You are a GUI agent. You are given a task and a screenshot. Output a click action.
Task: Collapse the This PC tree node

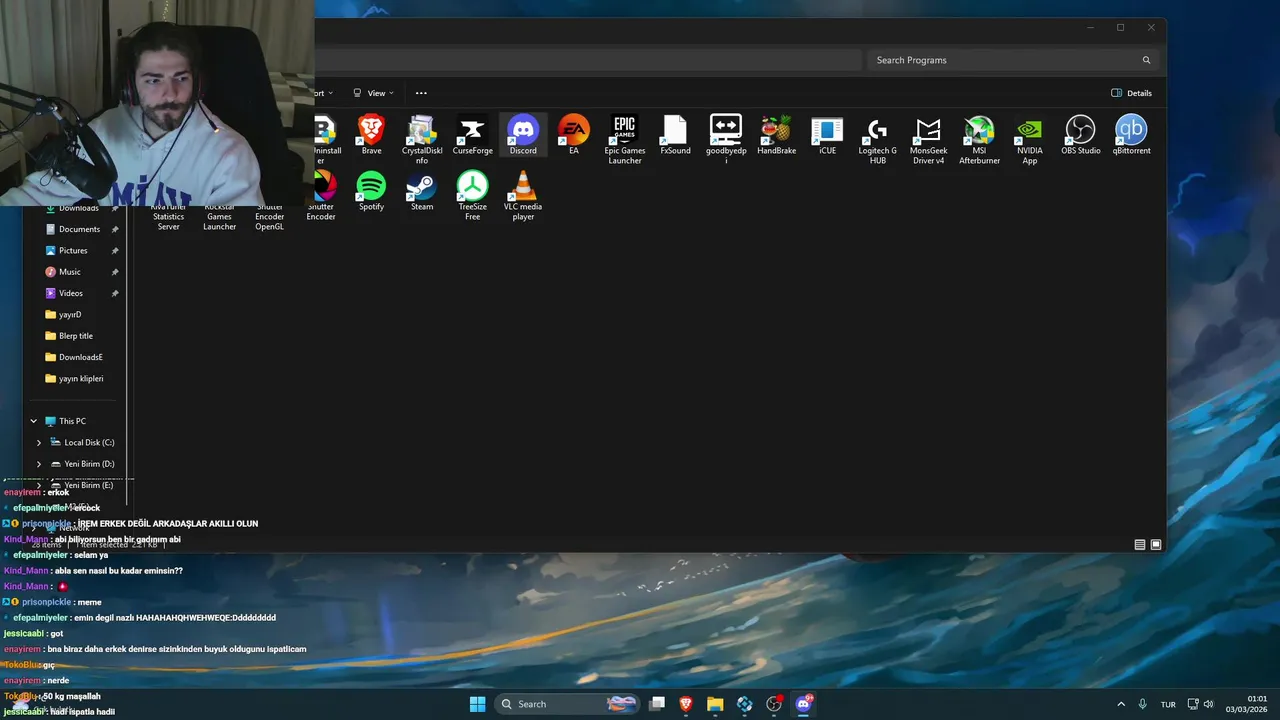(x=33, y=421)
